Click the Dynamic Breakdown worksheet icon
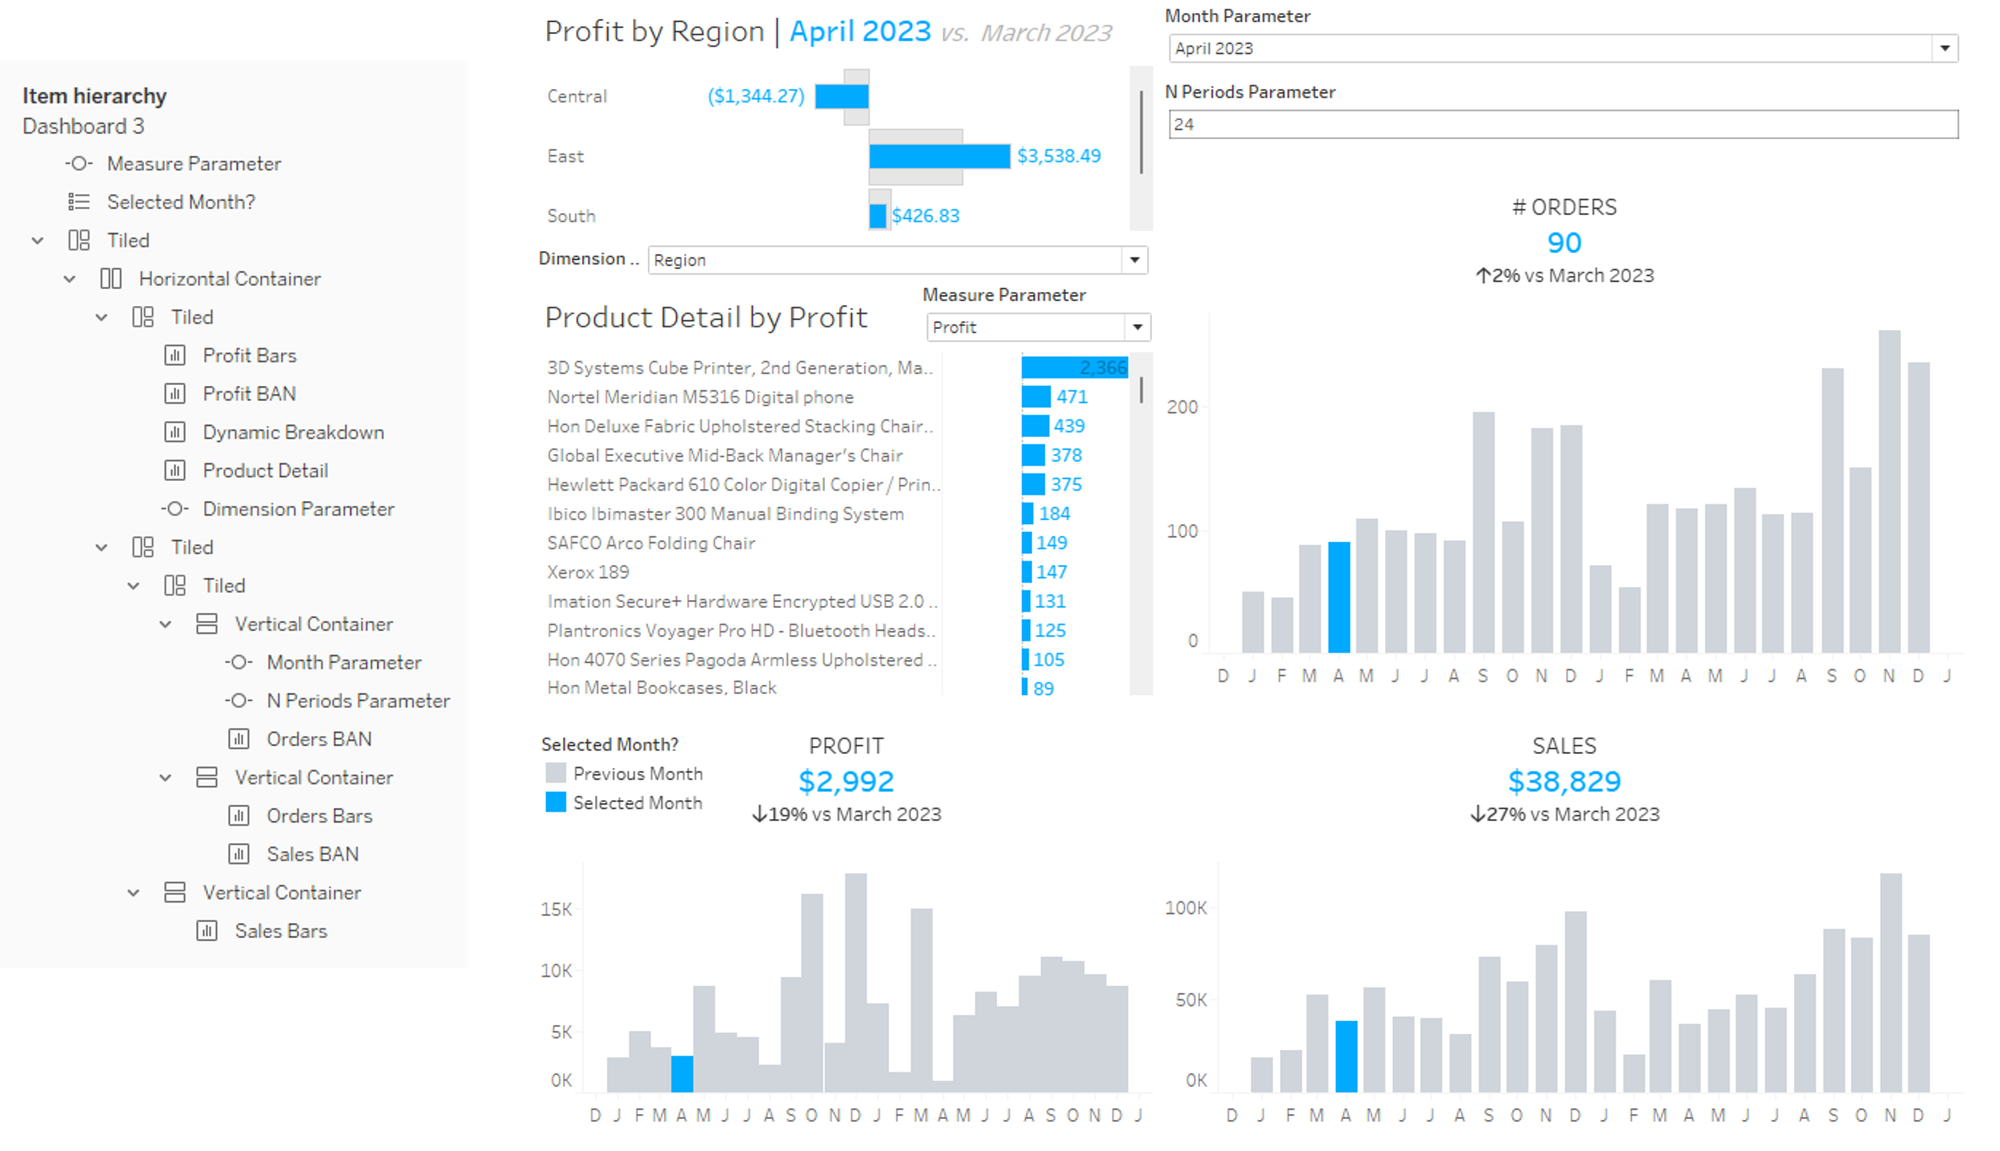The height and width of the screenshot is (1151, 2000). pyautogui.click(x=175, y=432)
